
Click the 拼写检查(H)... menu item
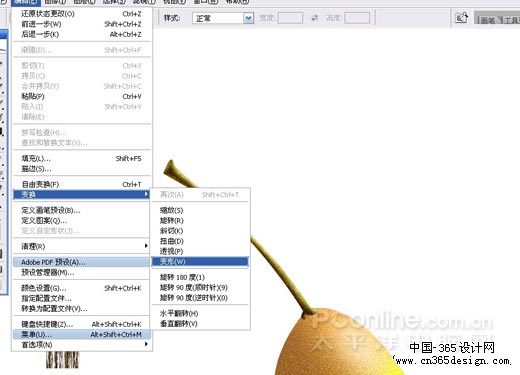click(82, 133)
